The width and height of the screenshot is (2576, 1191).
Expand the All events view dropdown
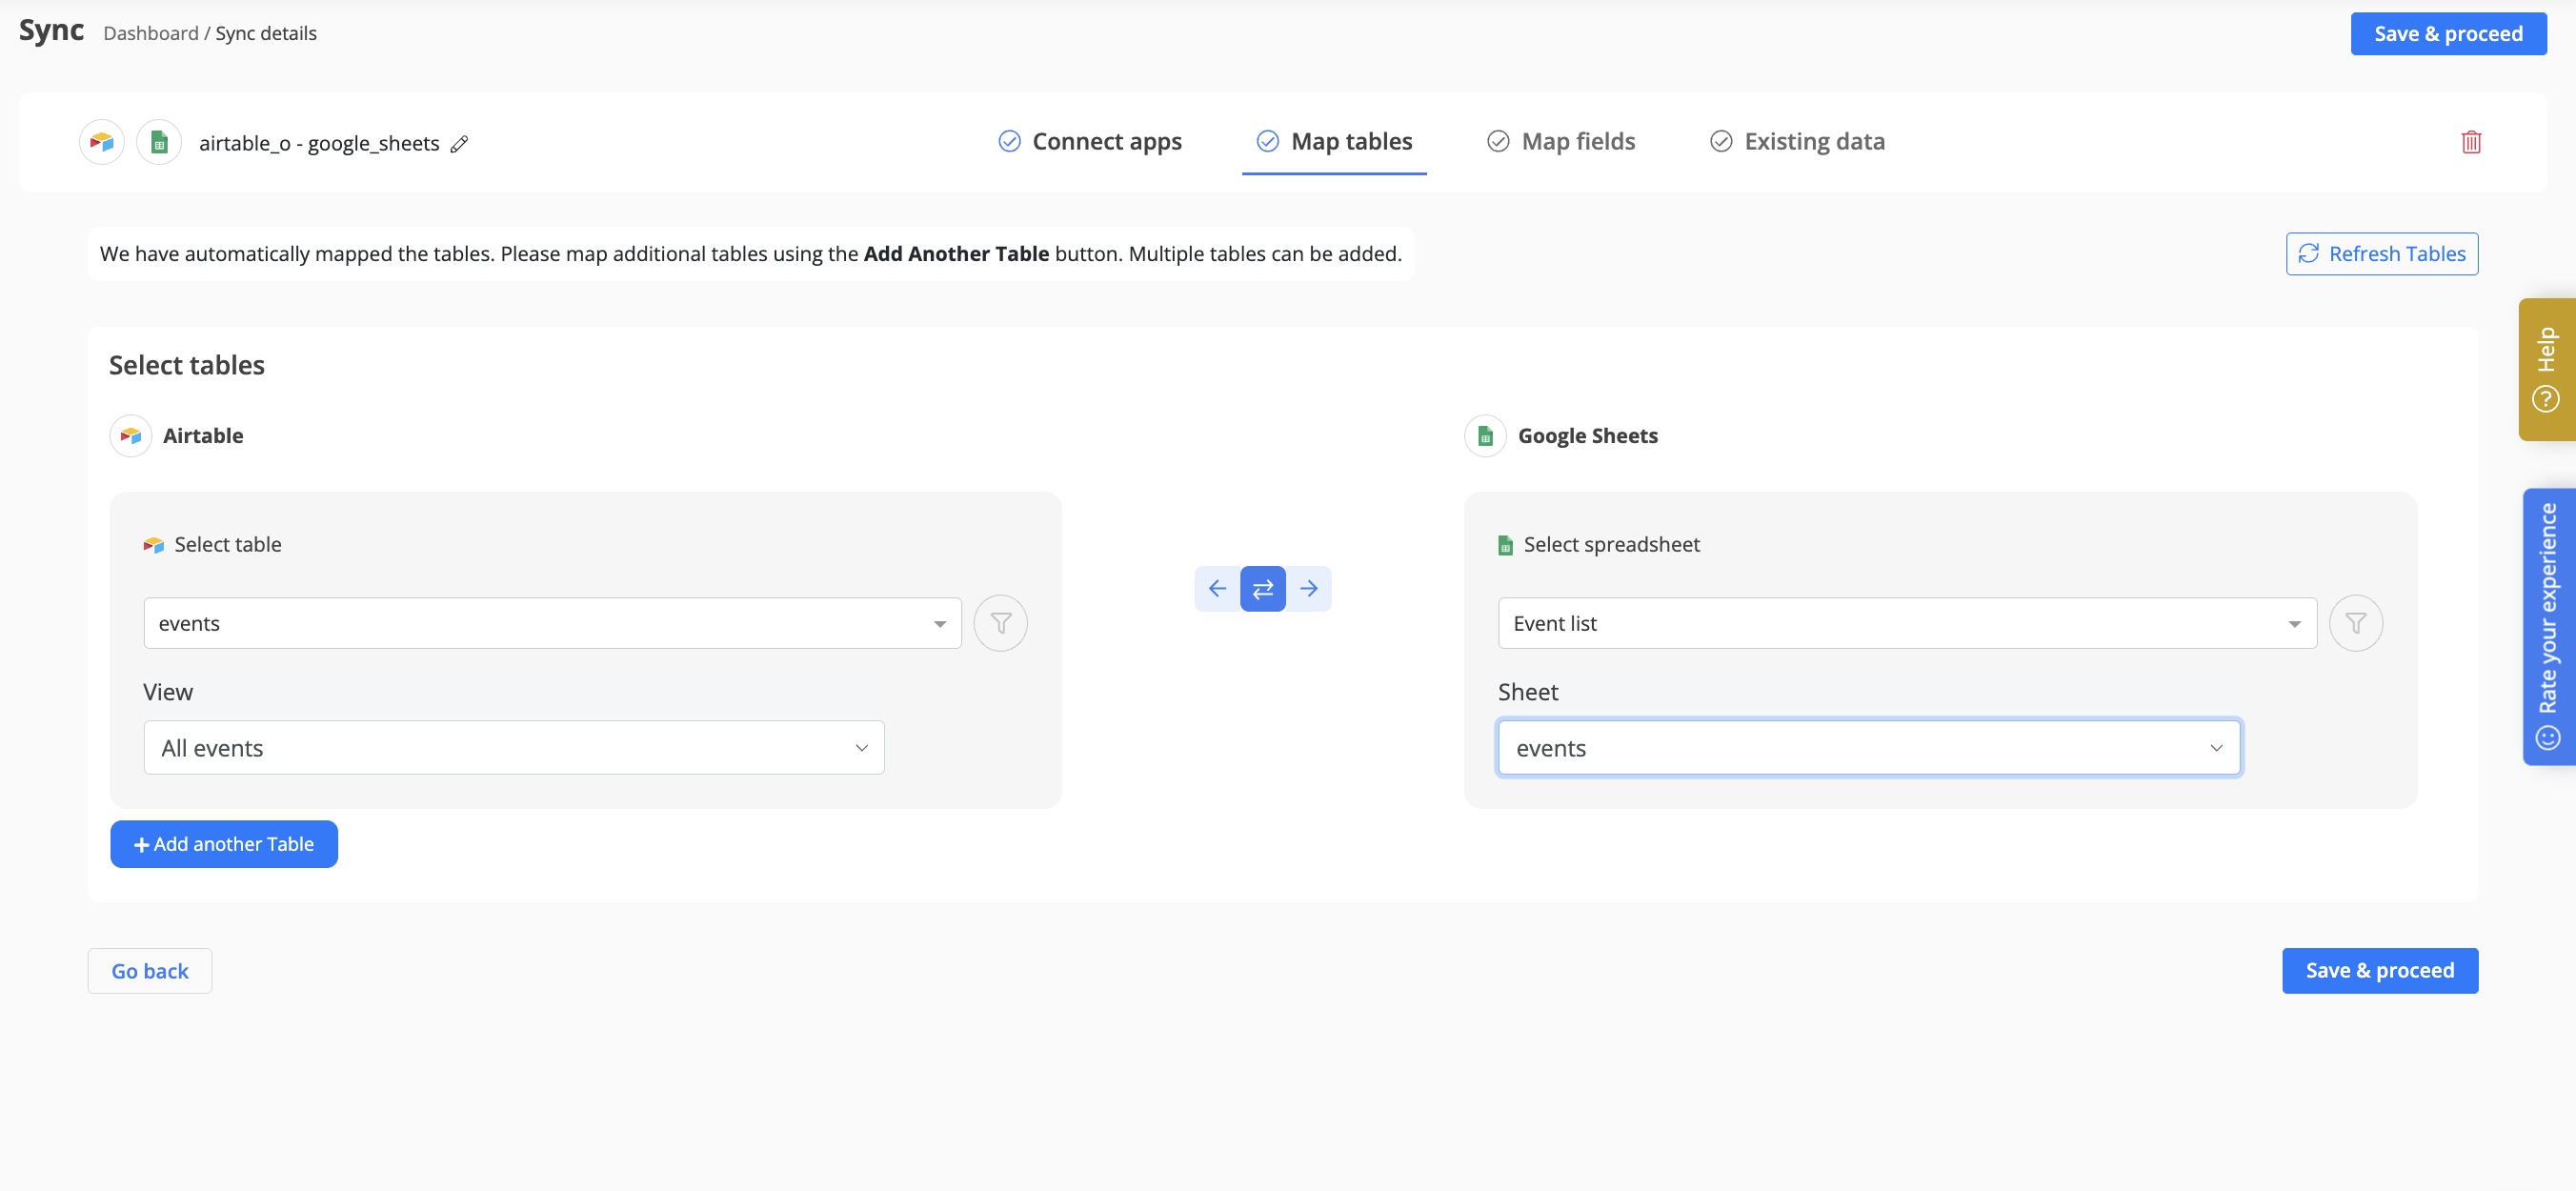[x=514, y=747]
